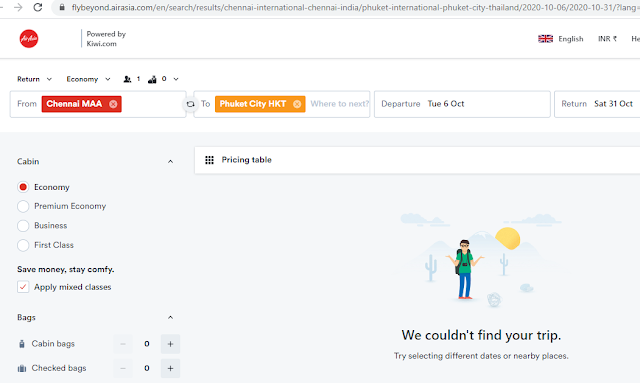Click the lock icon in the address bar
Image resolution: width=640 pixels, height=383 pixels.
pos(62,7)
